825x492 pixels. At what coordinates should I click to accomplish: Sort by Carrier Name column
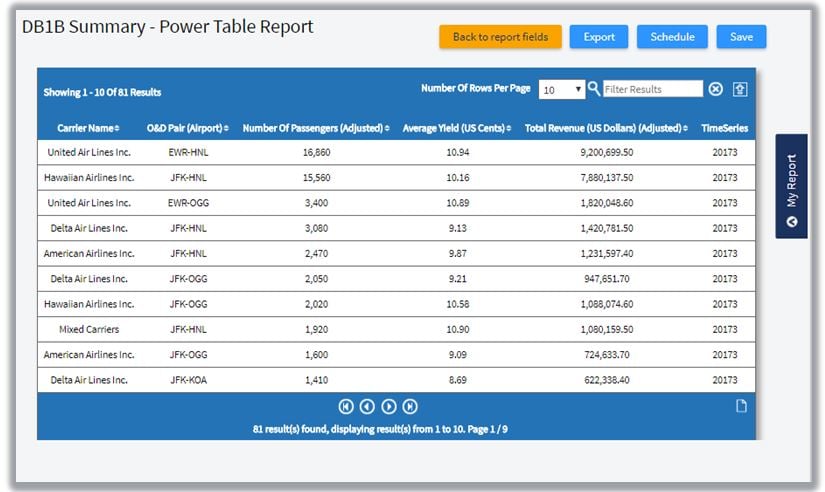[88, 128]
